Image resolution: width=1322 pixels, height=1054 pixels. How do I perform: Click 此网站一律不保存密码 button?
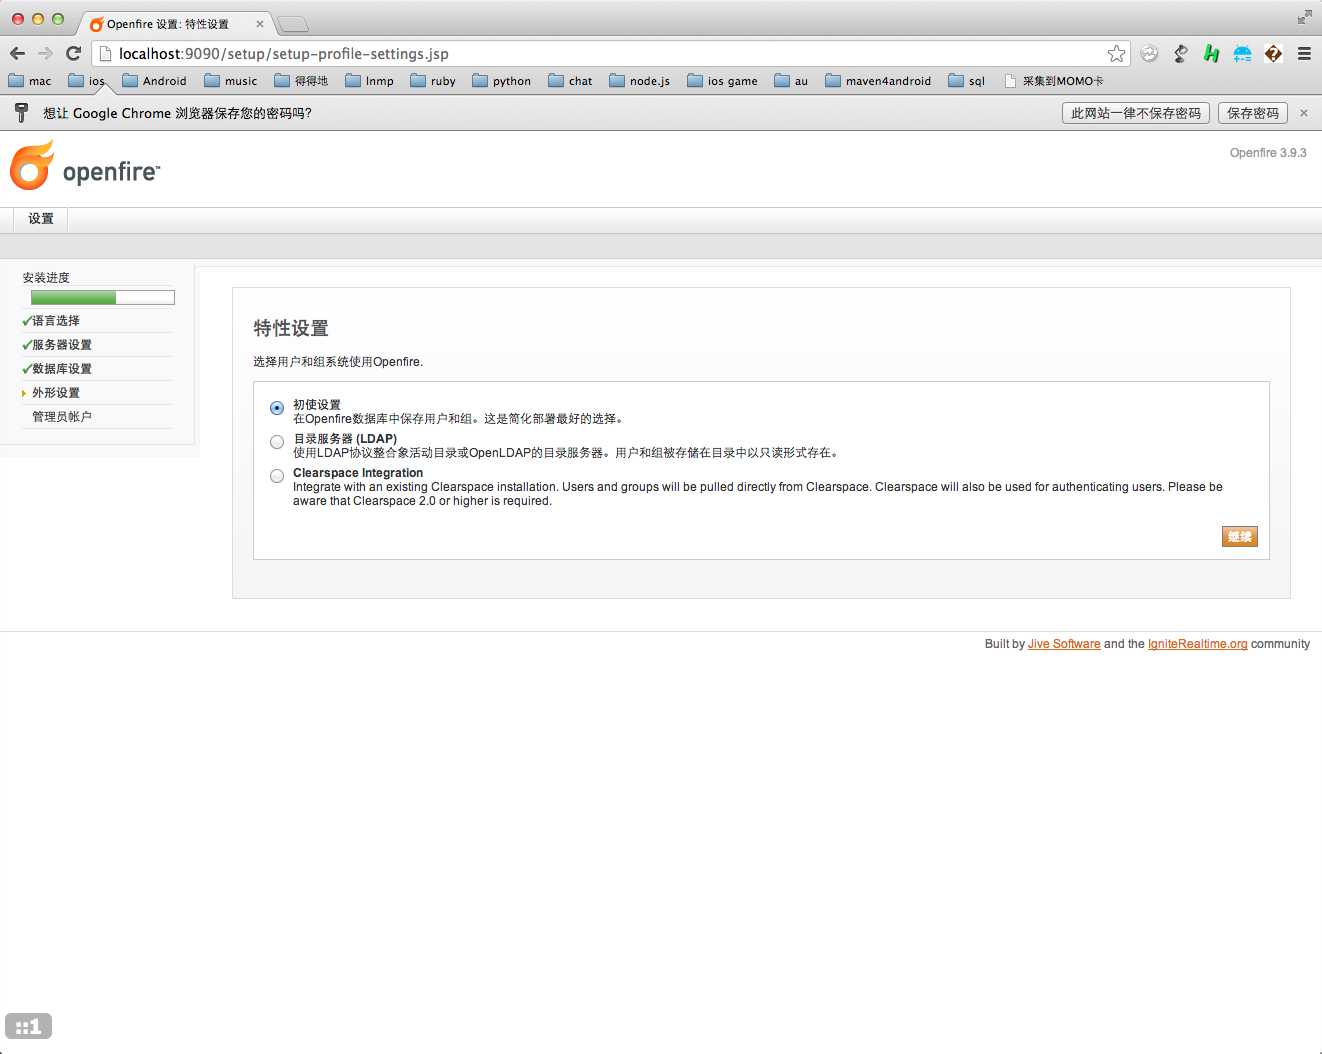[1136, 113]
